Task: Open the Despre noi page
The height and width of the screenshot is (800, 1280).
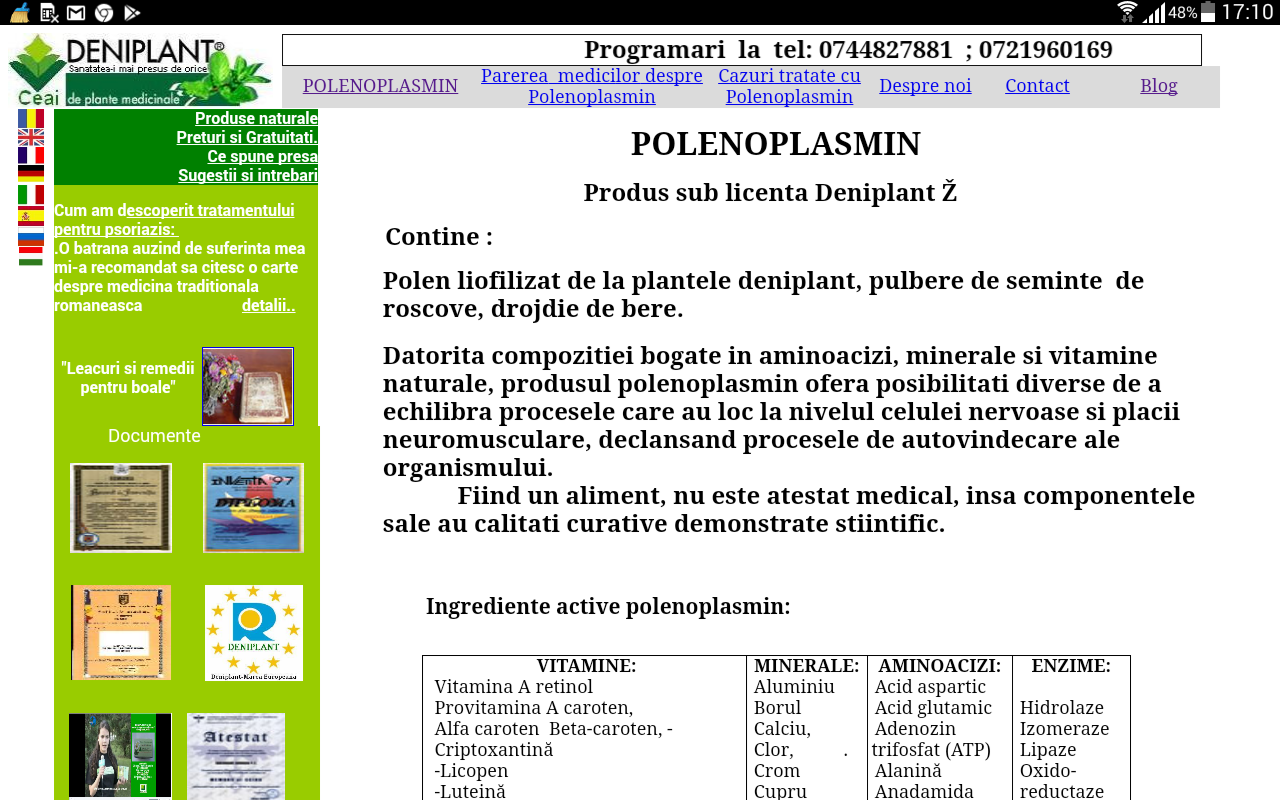Action: 925,86
